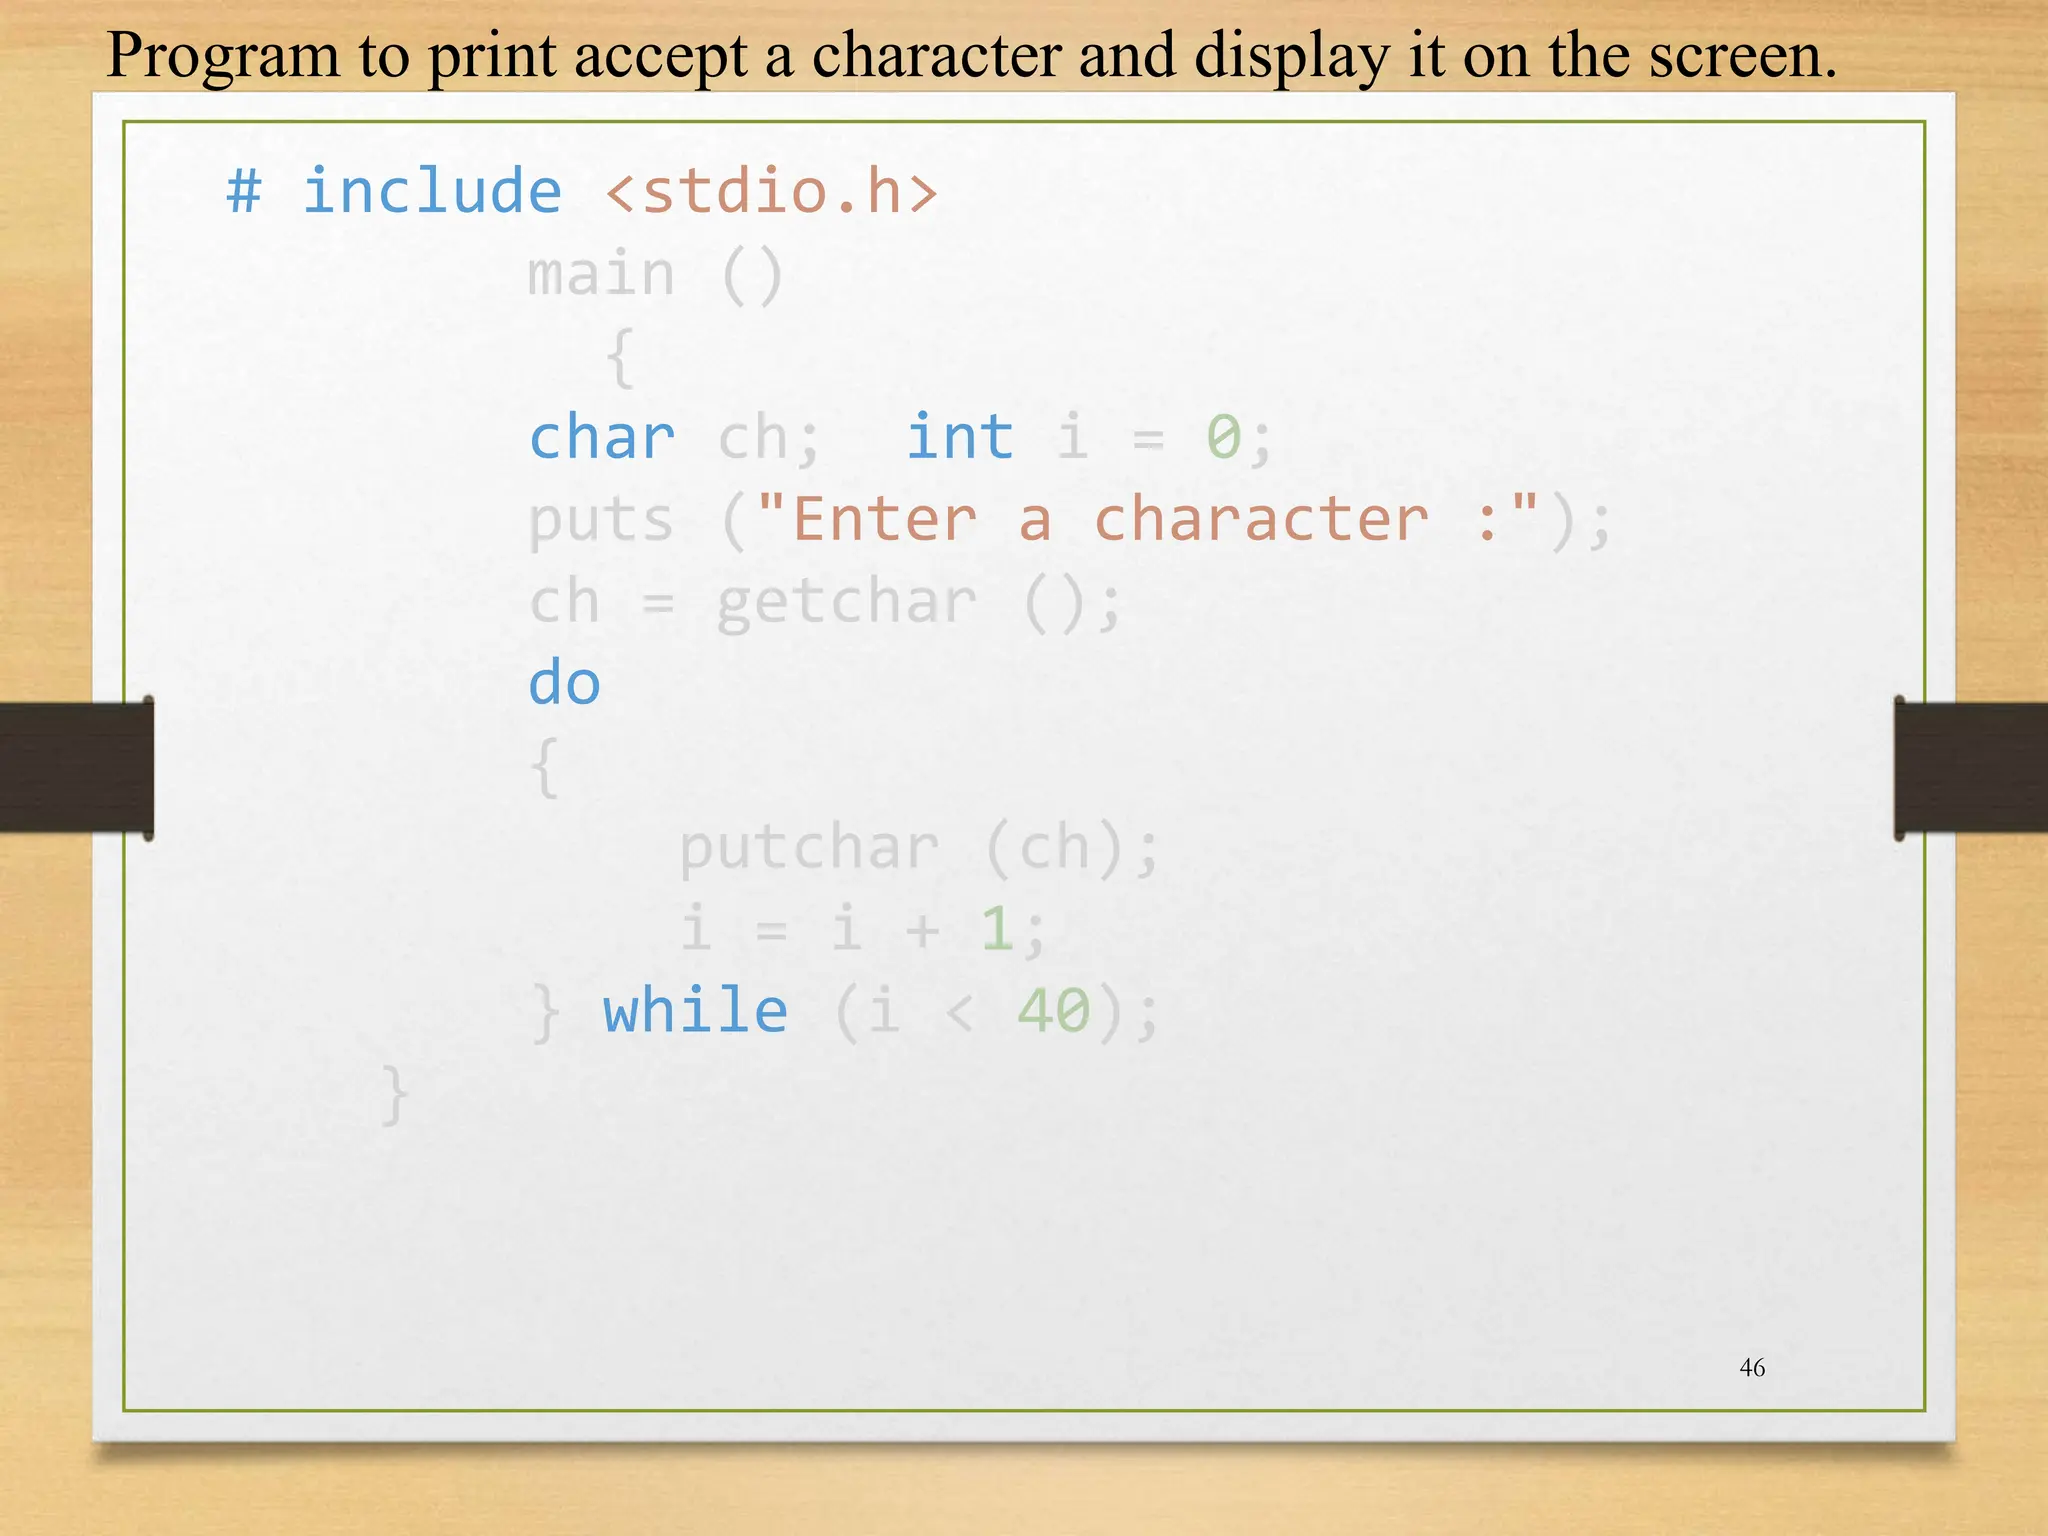Click the dark tab on the left edge
This screenshot has width=2048, height=1536.
click(x=76, y=767)
